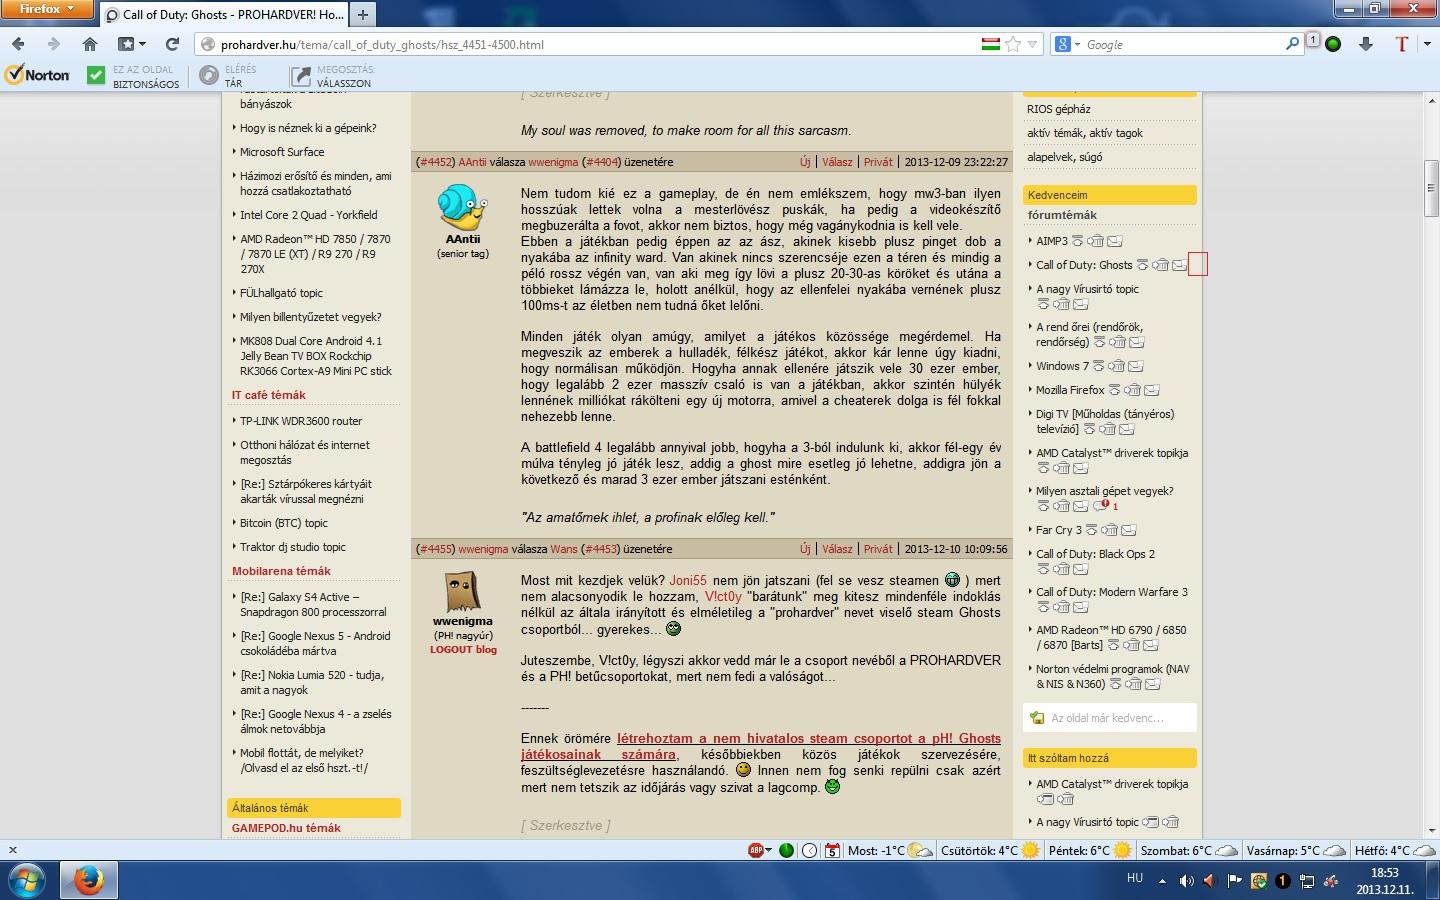The width and height of the screenshot is (1440, 900).
Task: Click Új link on post #4455
Action: [805, 549]
